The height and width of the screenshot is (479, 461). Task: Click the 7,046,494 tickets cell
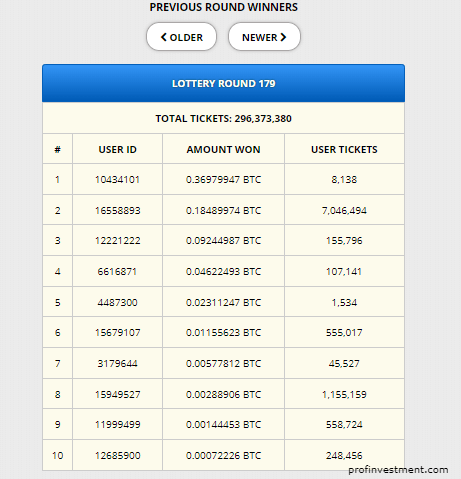(344, 211)
